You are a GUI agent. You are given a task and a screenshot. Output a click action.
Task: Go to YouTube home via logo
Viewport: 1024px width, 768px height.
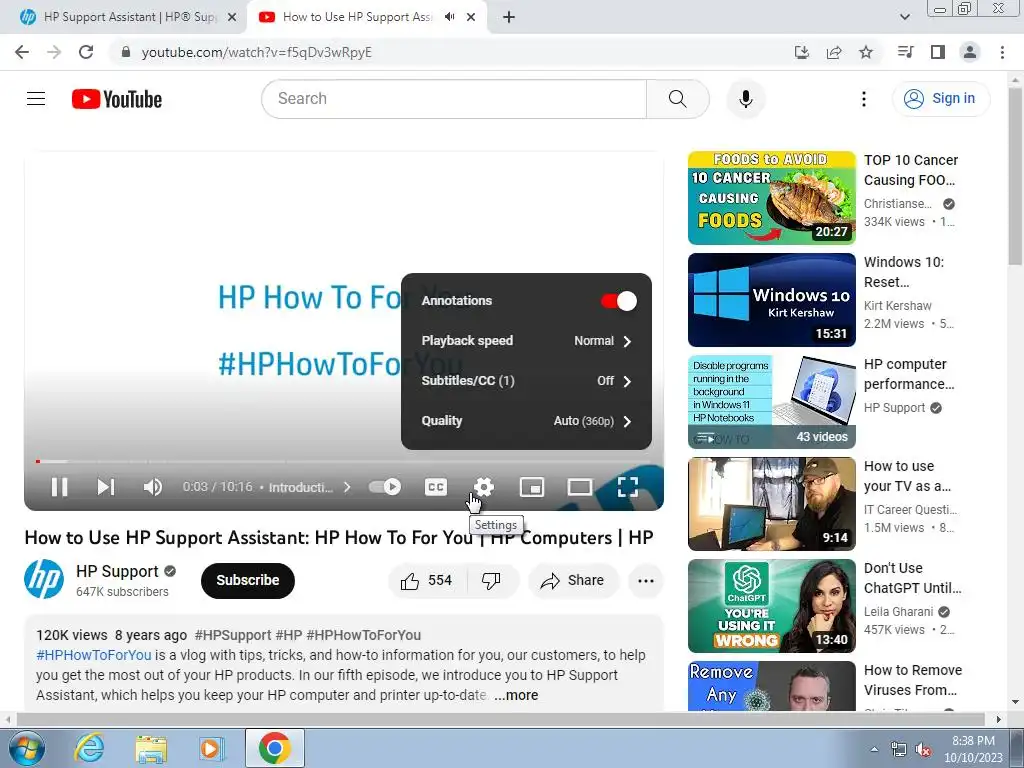(117, 99)
